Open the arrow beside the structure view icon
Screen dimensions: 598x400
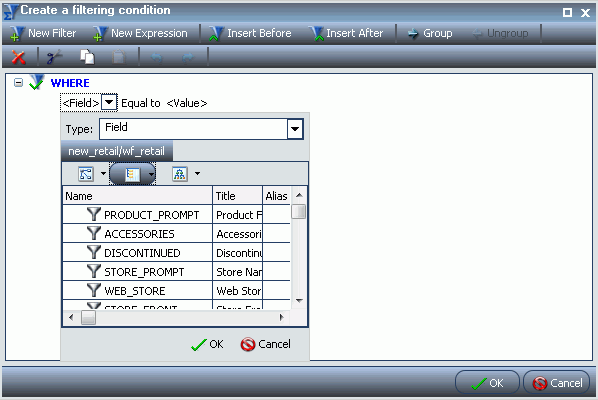coord(103,173)
